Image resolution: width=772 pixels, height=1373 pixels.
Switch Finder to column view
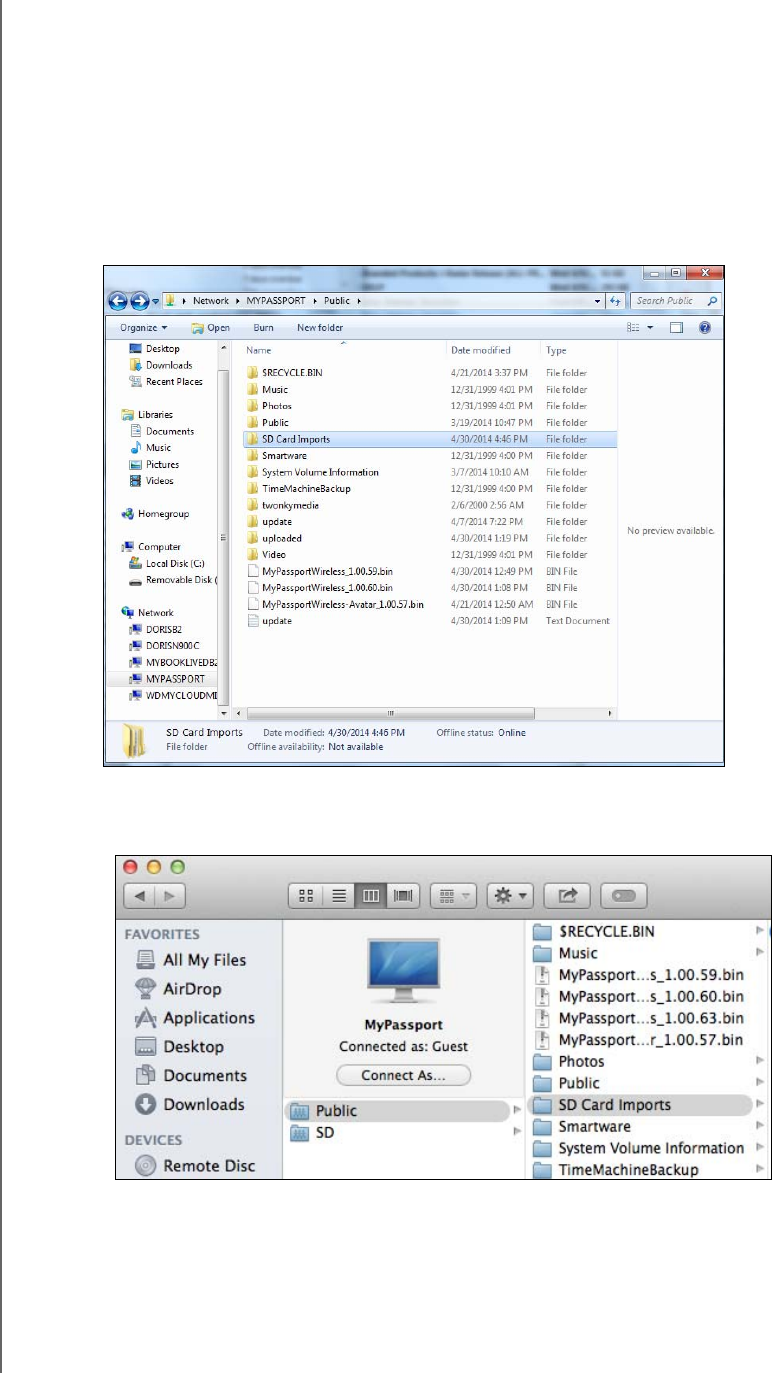pyautogui.click(x=369, y=895)
